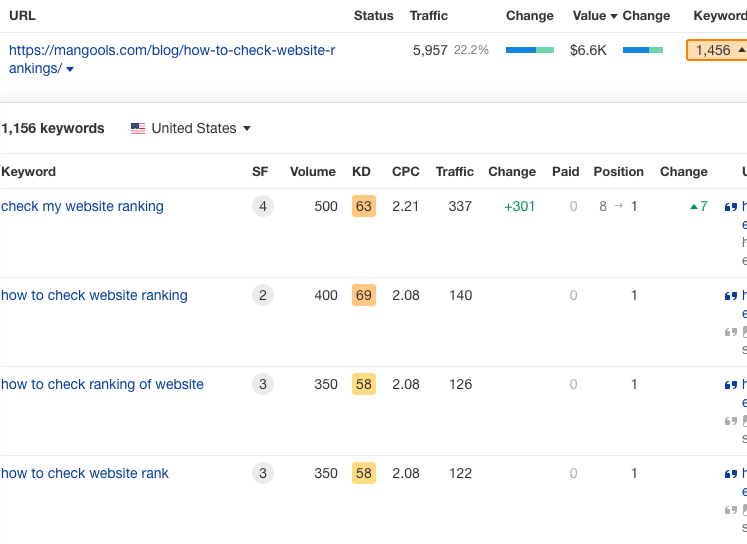Expand the caret after the mangools URL
This screenshot has height=544, width=747.
(70, 70)
